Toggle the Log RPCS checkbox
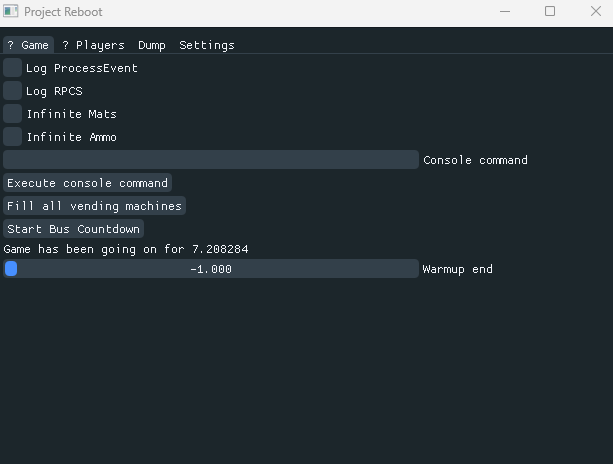The width and height of the screenshot is (613, 464). [x=13, y=91]
